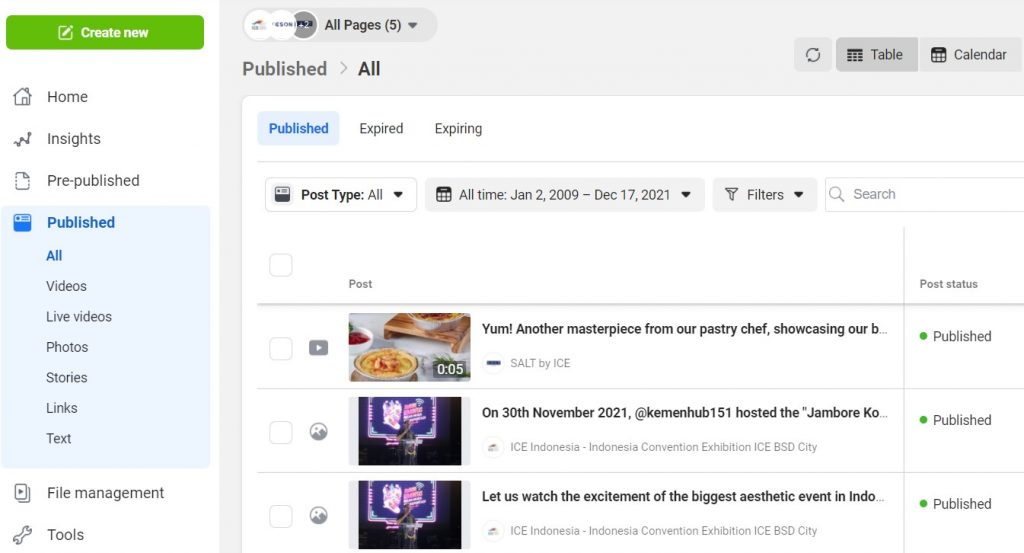Click the Create new button
The image size is (1024, 553).
pos(104,32)
